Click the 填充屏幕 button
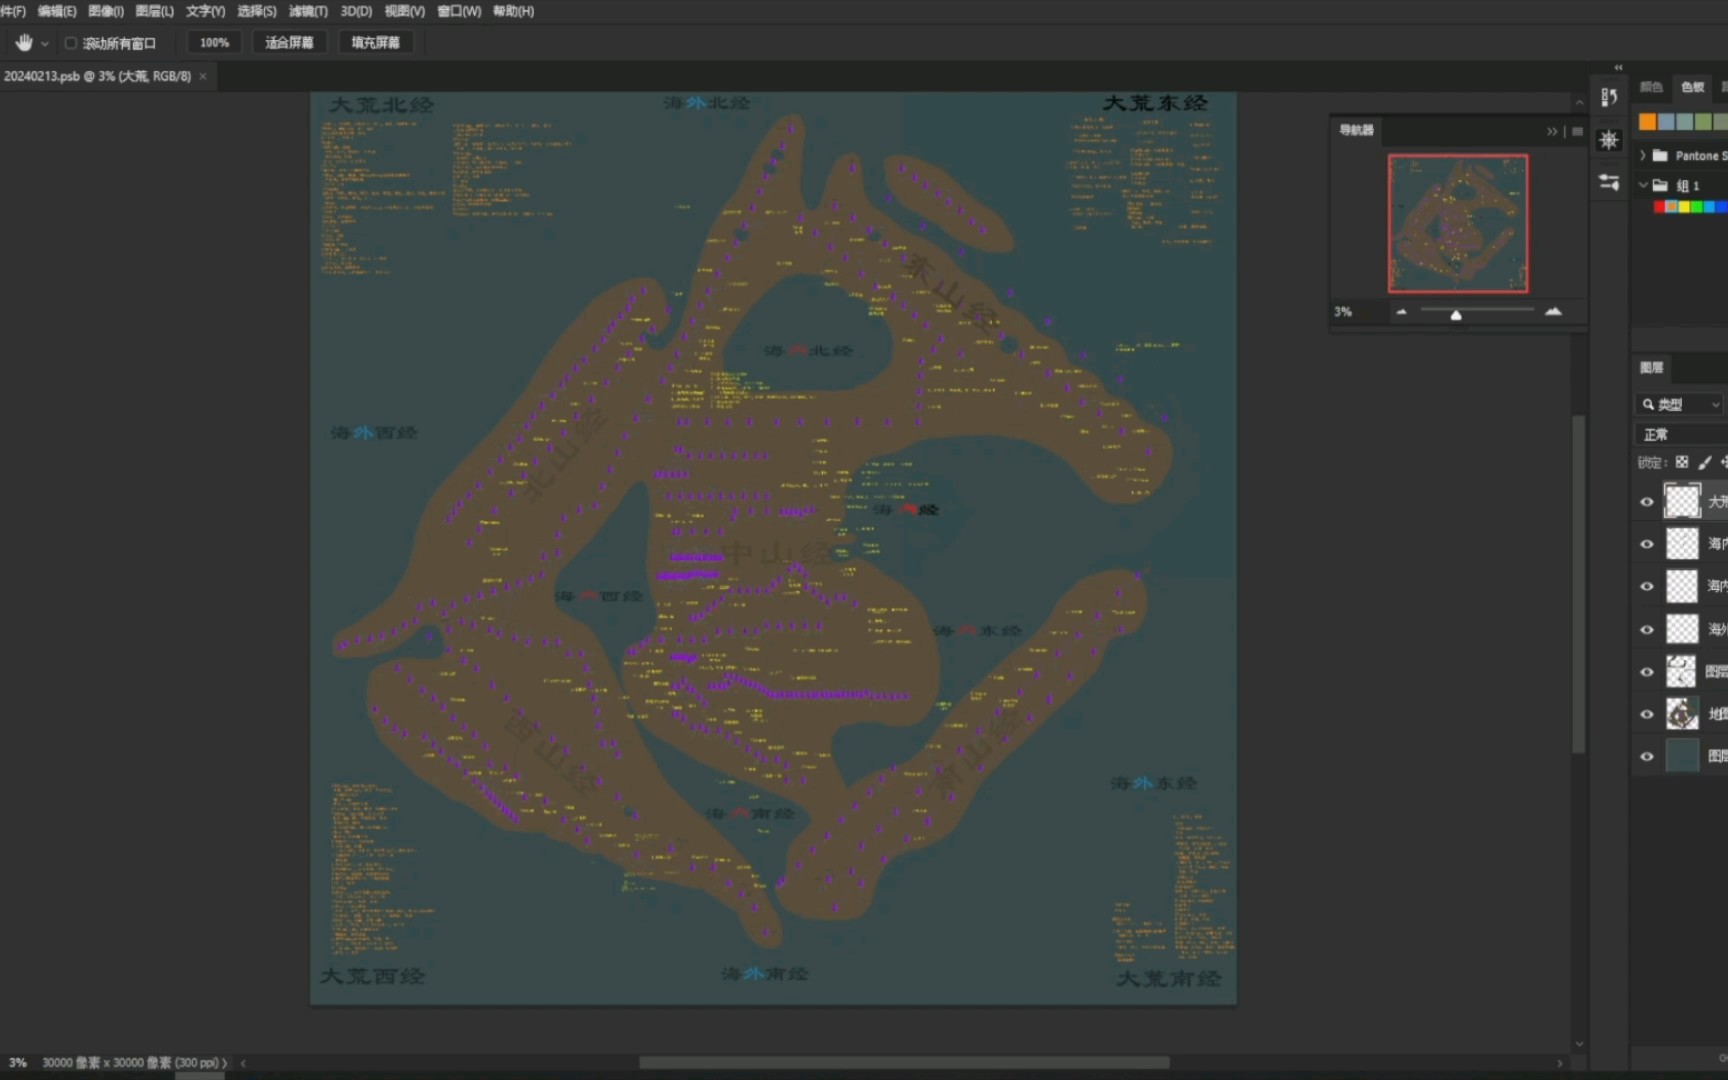The image size is (1728, 1080). [x=375, y=43]
